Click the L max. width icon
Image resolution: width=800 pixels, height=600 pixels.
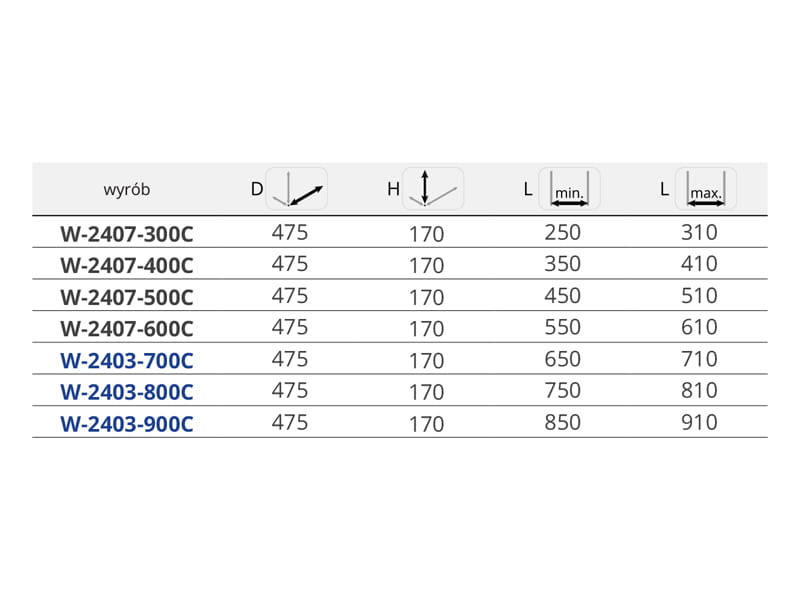point(706,188)
